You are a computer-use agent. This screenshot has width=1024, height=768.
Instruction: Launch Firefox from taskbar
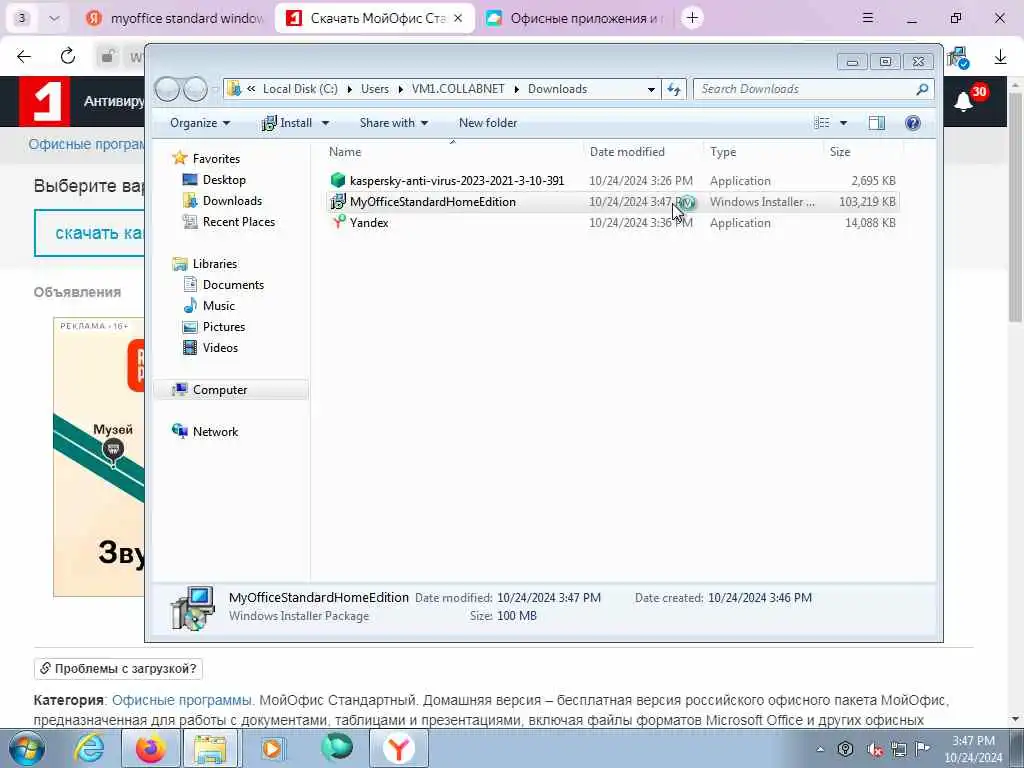click(x=150, y=748)
